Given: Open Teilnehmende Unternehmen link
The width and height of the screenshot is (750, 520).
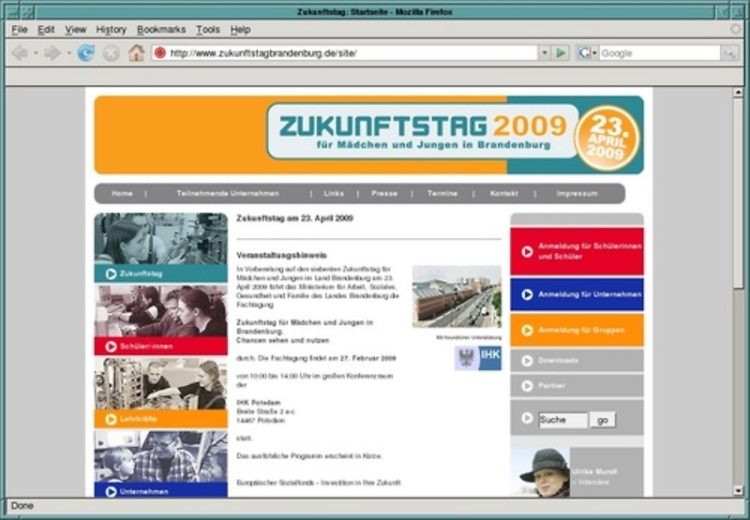Looking at the screenshot, I should pyautogui.click(x=228, y=193).
